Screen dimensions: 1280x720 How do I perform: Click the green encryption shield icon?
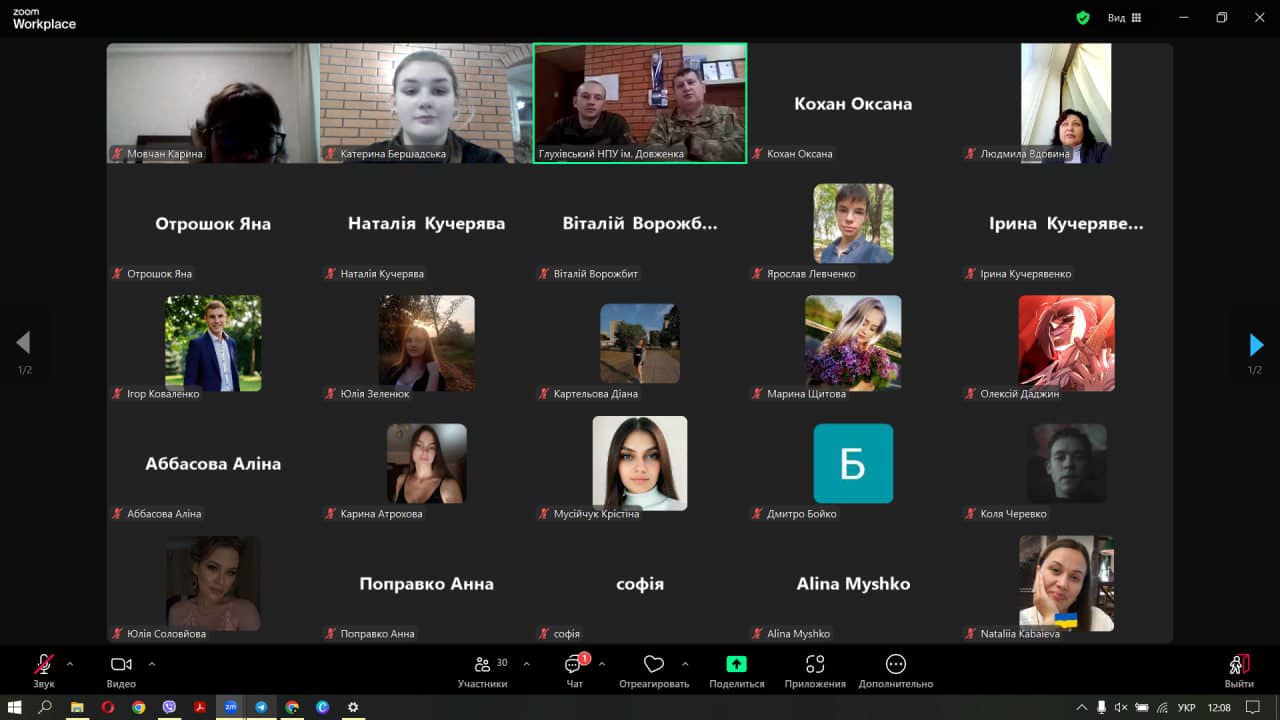tap(1083, 18)
